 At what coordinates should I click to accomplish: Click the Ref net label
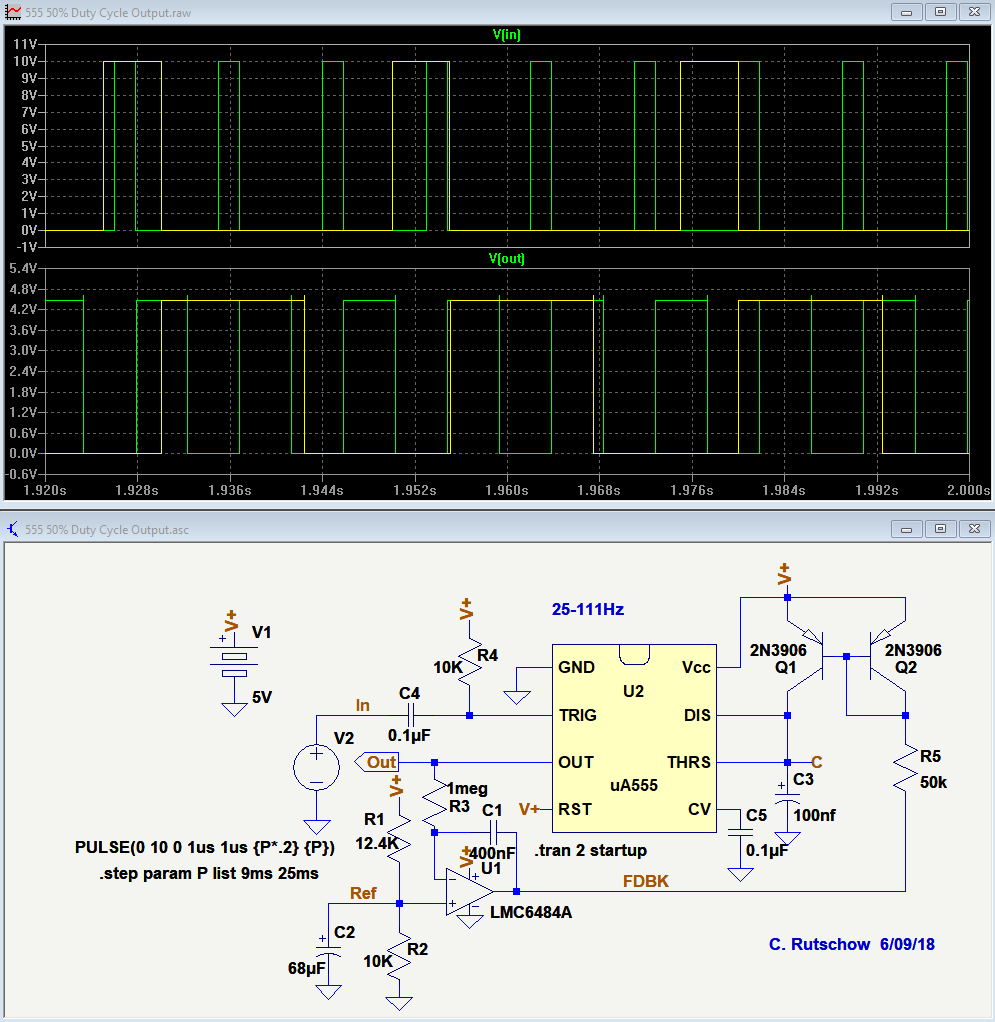click(363, 893)
